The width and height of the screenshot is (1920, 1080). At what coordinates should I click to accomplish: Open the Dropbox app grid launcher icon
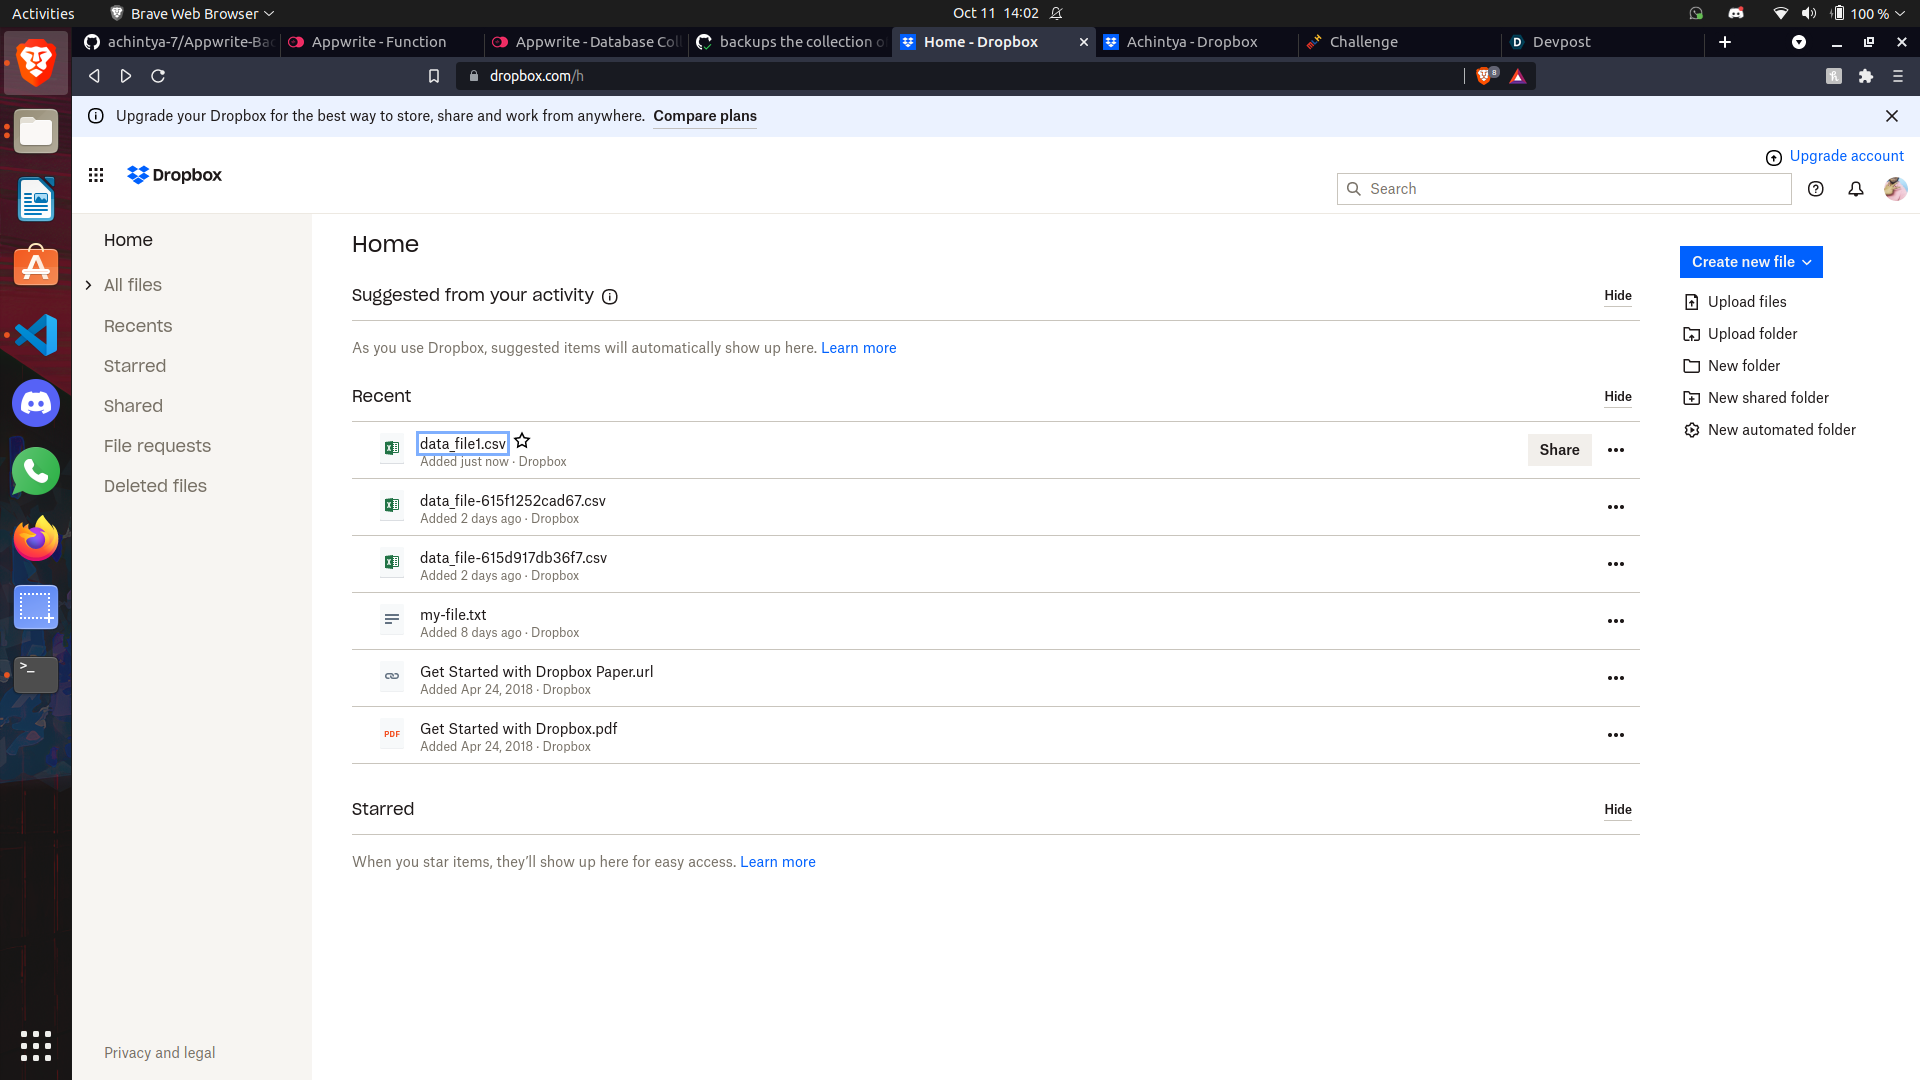(96, 175)
